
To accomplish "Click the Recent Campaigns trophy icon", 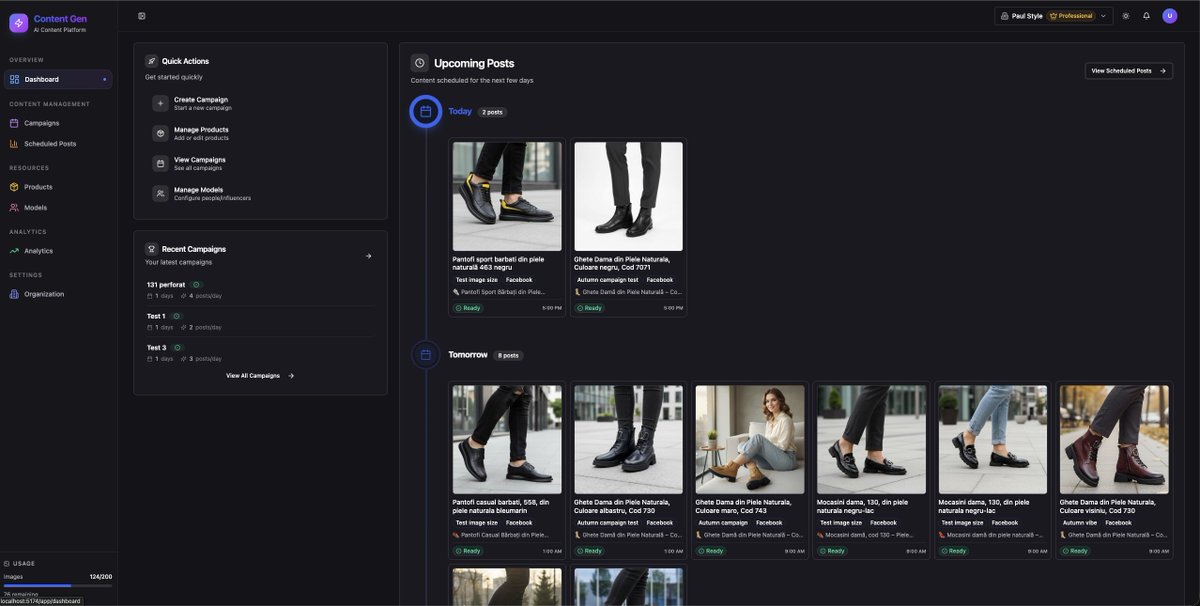I will [x=151, y=249].
